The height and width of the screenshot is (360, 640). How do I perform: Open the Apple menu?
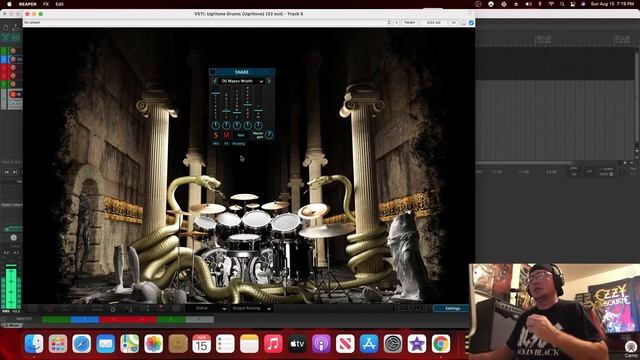(x=9, y=4)
